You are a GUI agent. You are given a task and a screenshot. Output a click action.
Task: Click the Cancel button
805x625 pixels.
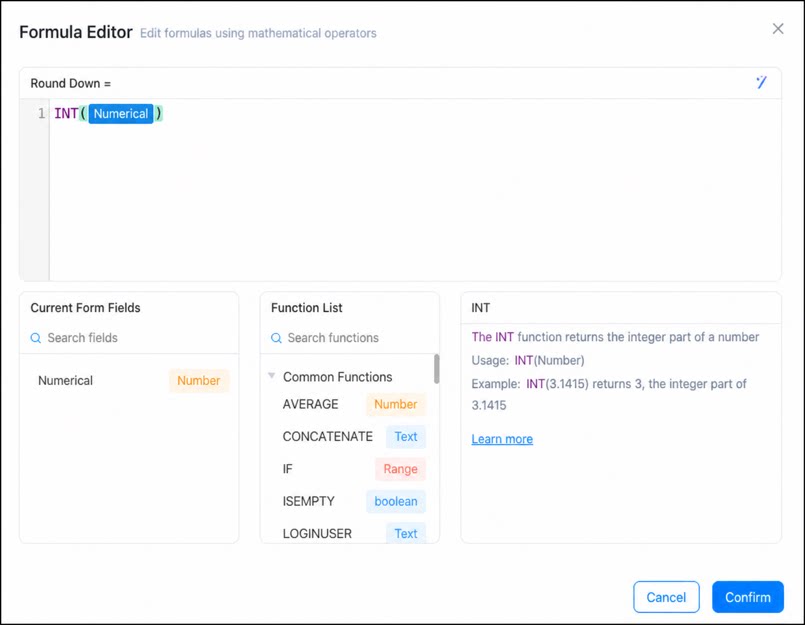point(666,597)
